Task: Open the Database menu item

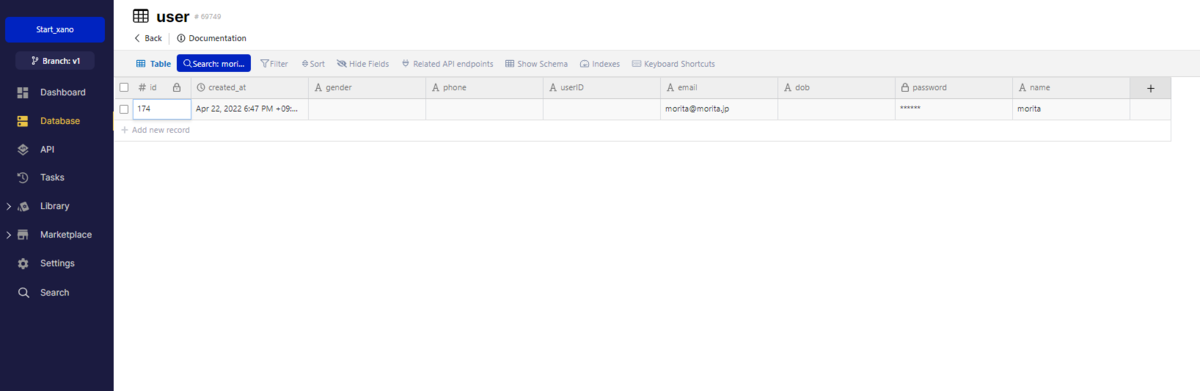Action: 60,121
